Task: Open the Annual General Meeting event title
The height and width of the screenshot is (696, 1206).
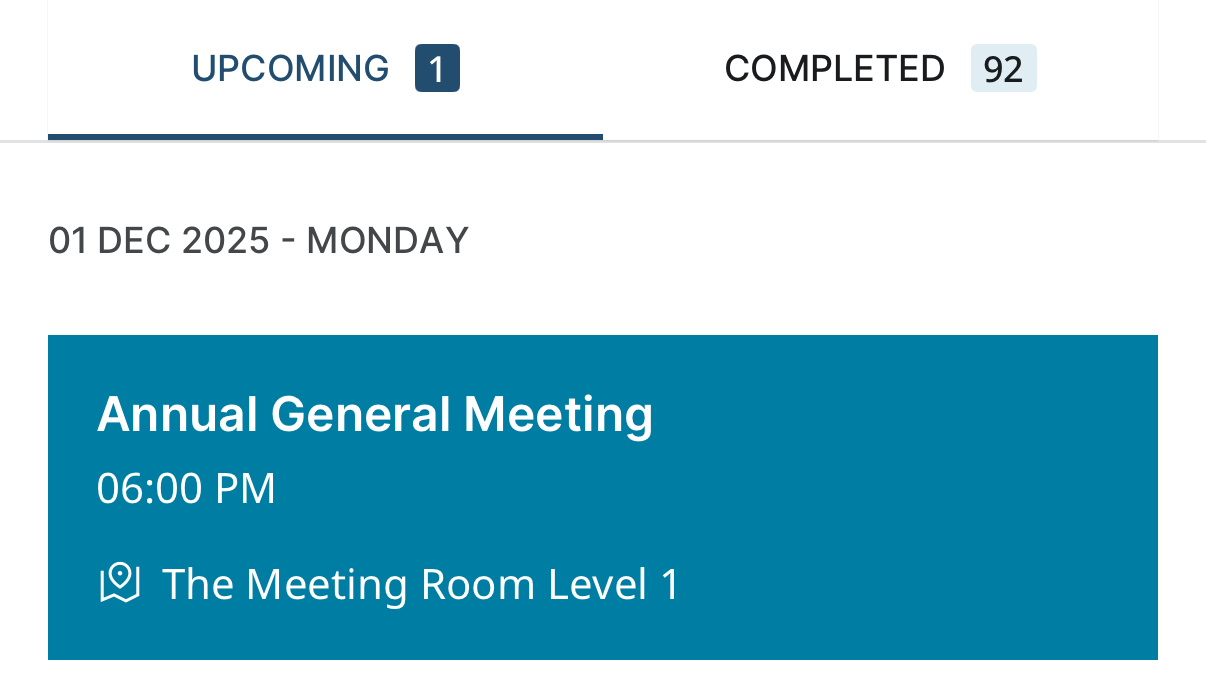Action: click(x=375, y=414)
